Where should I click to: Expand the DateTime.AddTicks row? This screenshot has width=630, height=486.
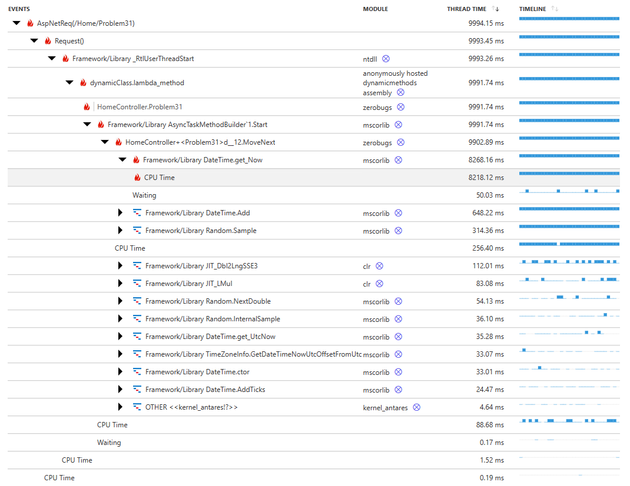[120, 389]
